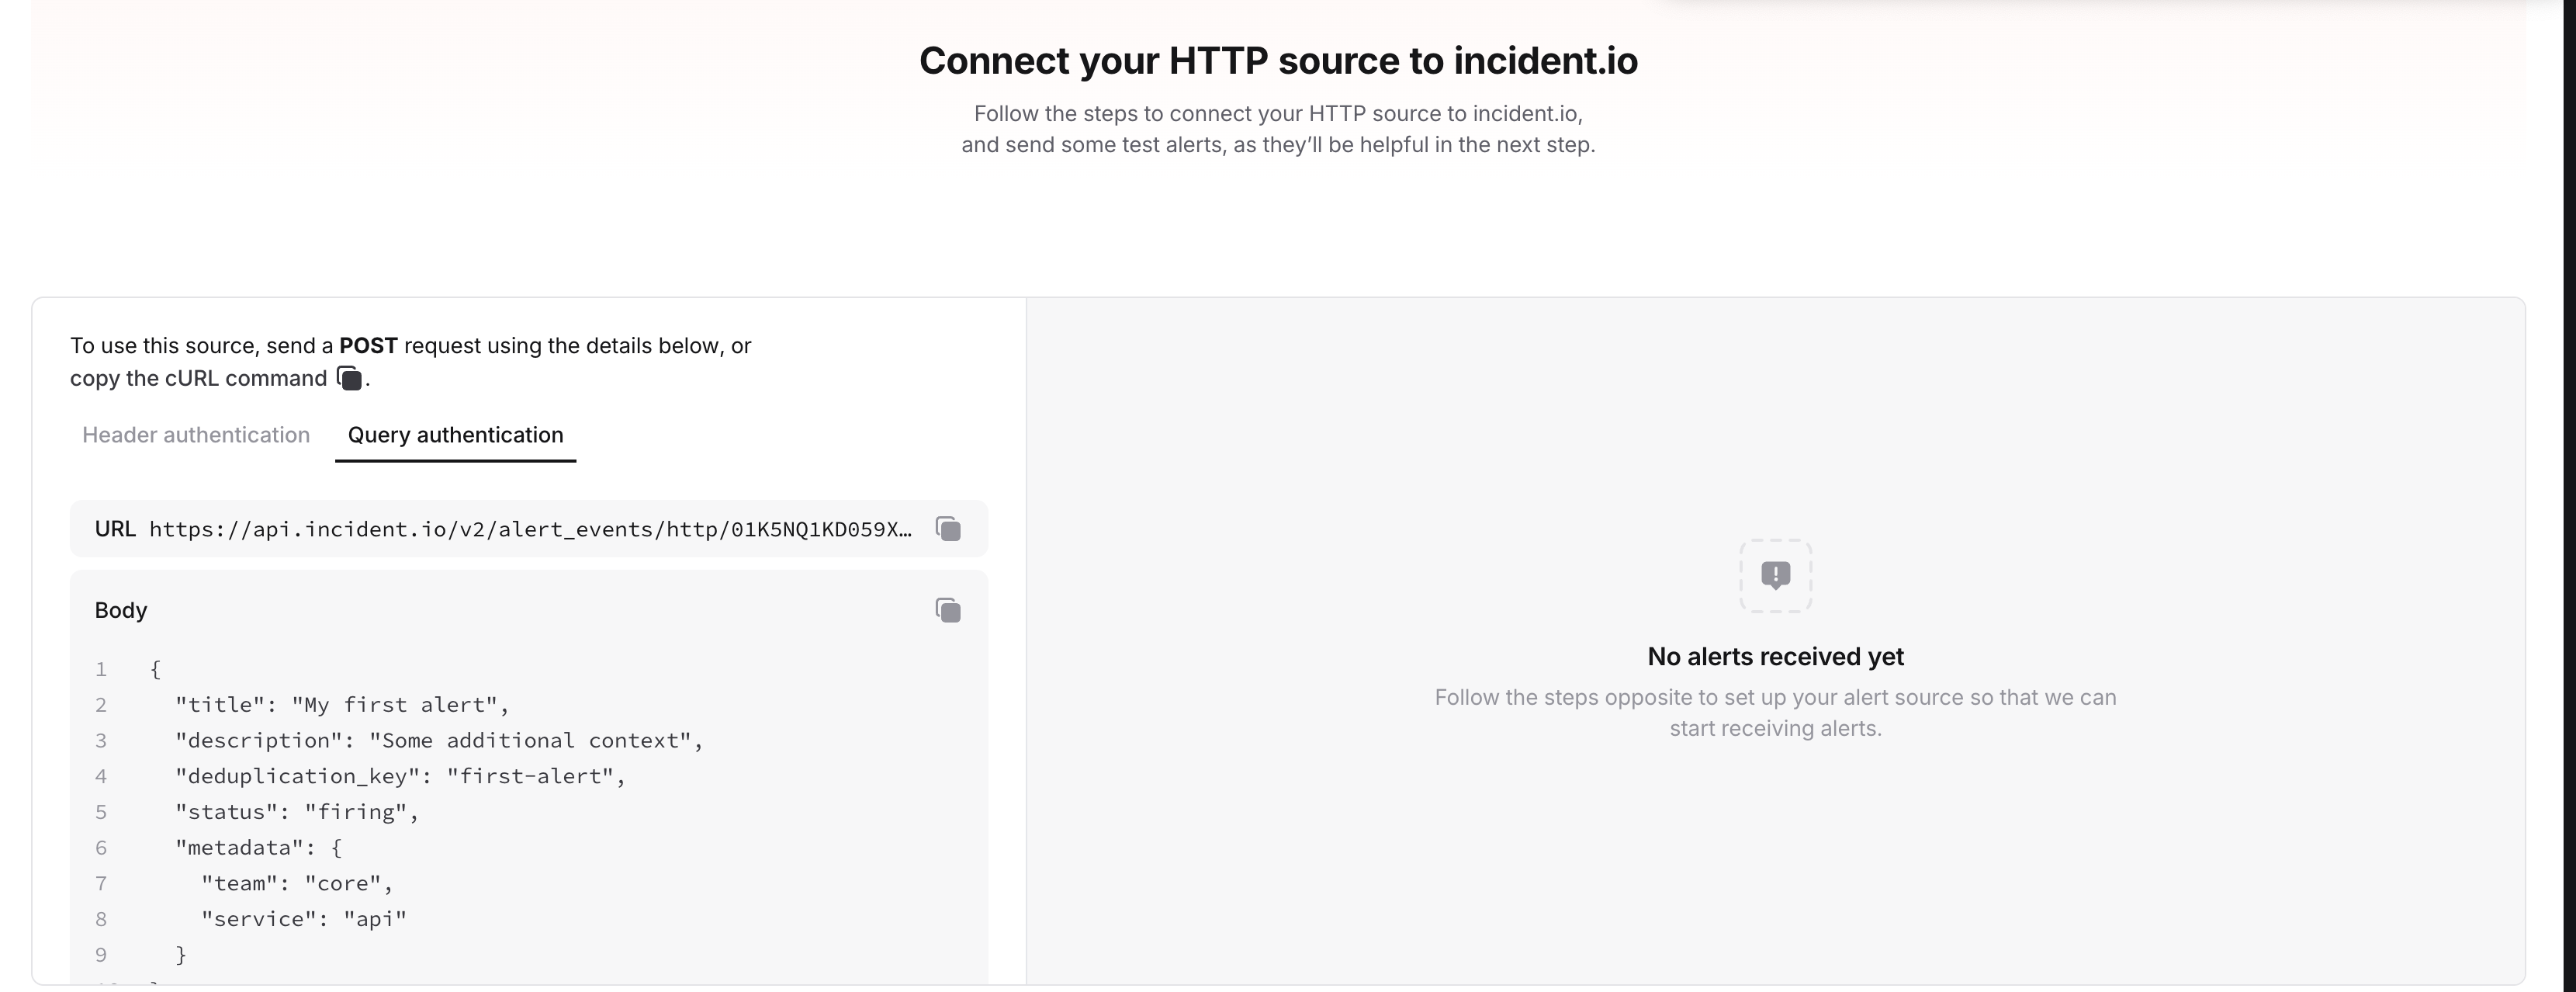Click the POST text in the instructions

(x=368, y=345)
